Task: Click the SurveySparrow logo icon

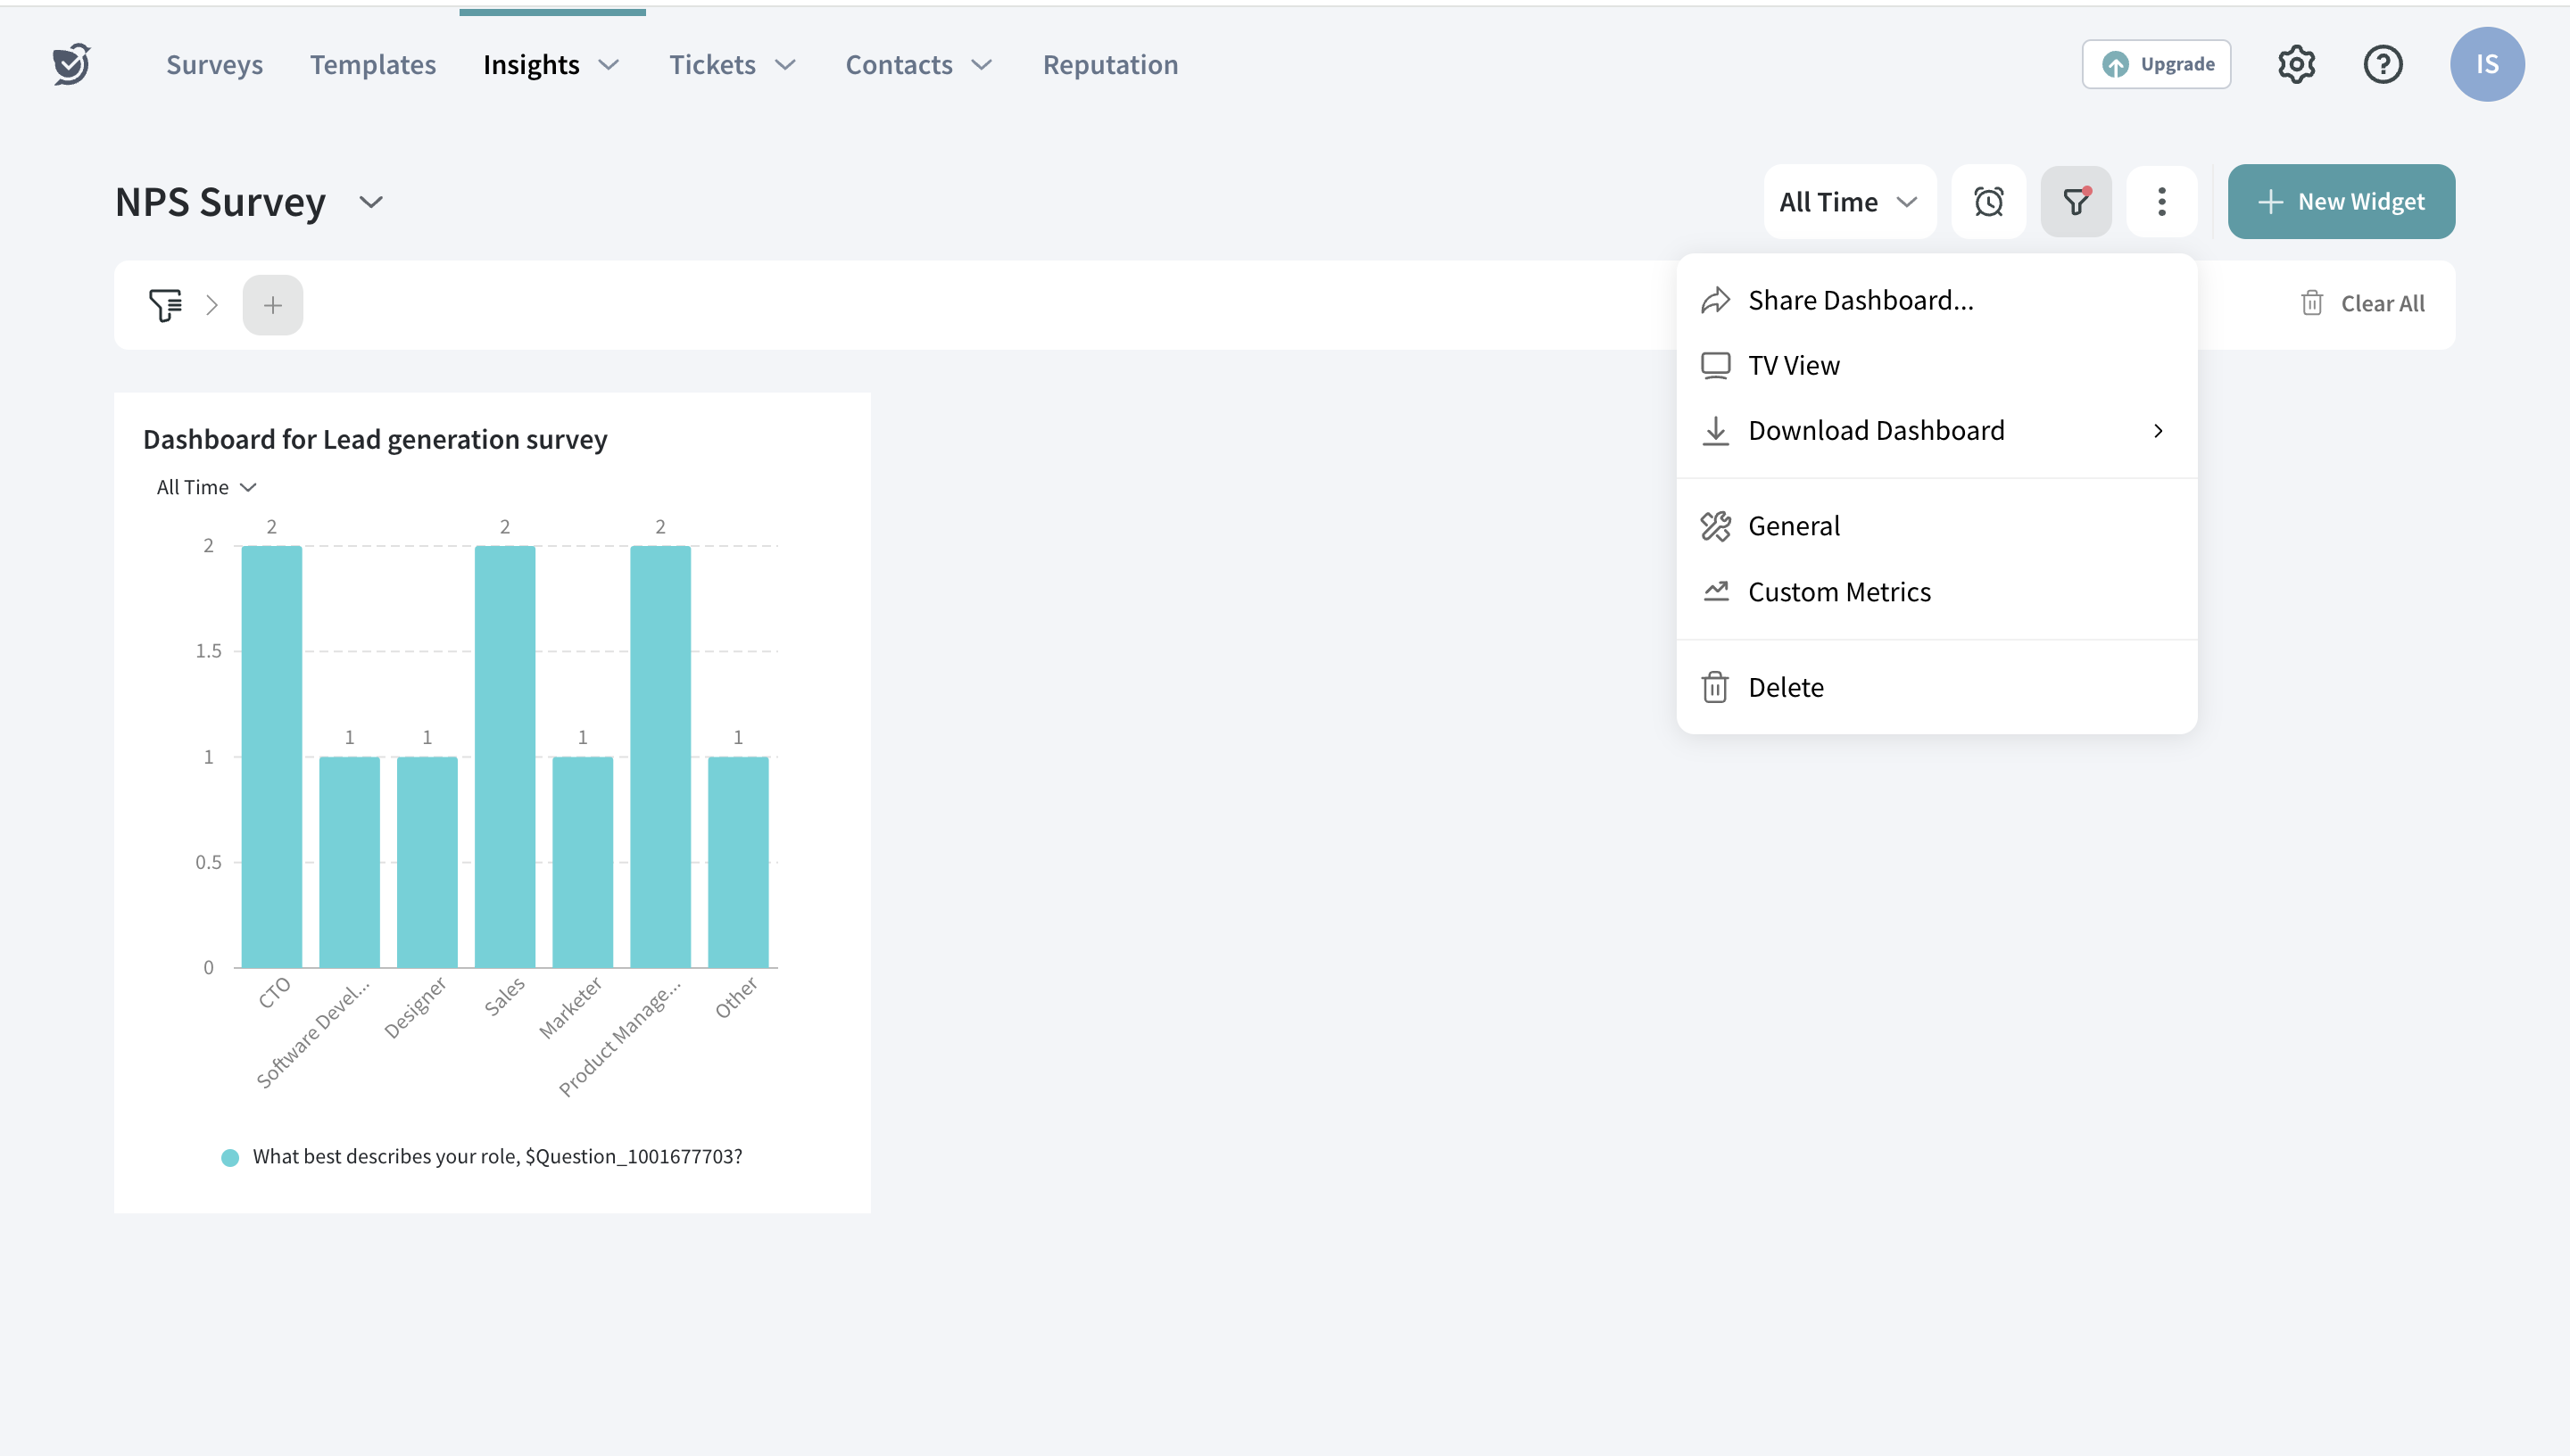Action: 71,64
